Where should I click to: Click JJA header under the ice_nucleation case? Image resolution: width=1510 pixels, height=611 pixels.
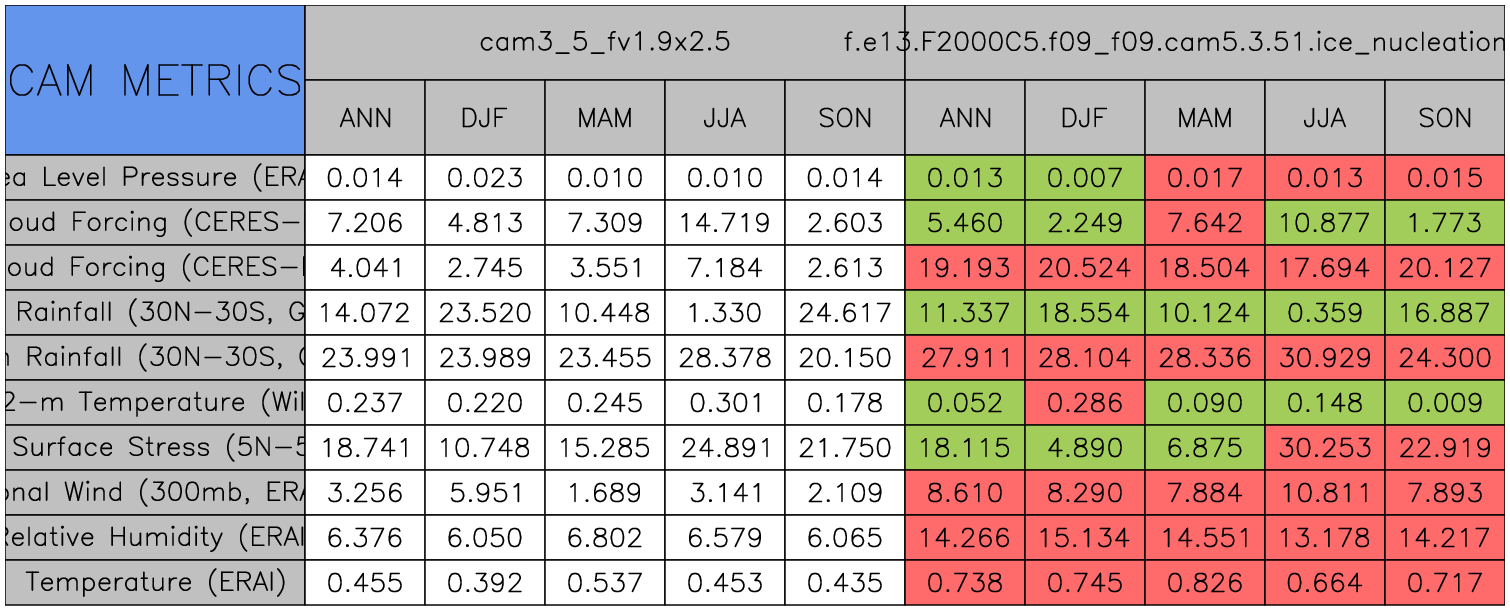click(x=1324, y=118)
